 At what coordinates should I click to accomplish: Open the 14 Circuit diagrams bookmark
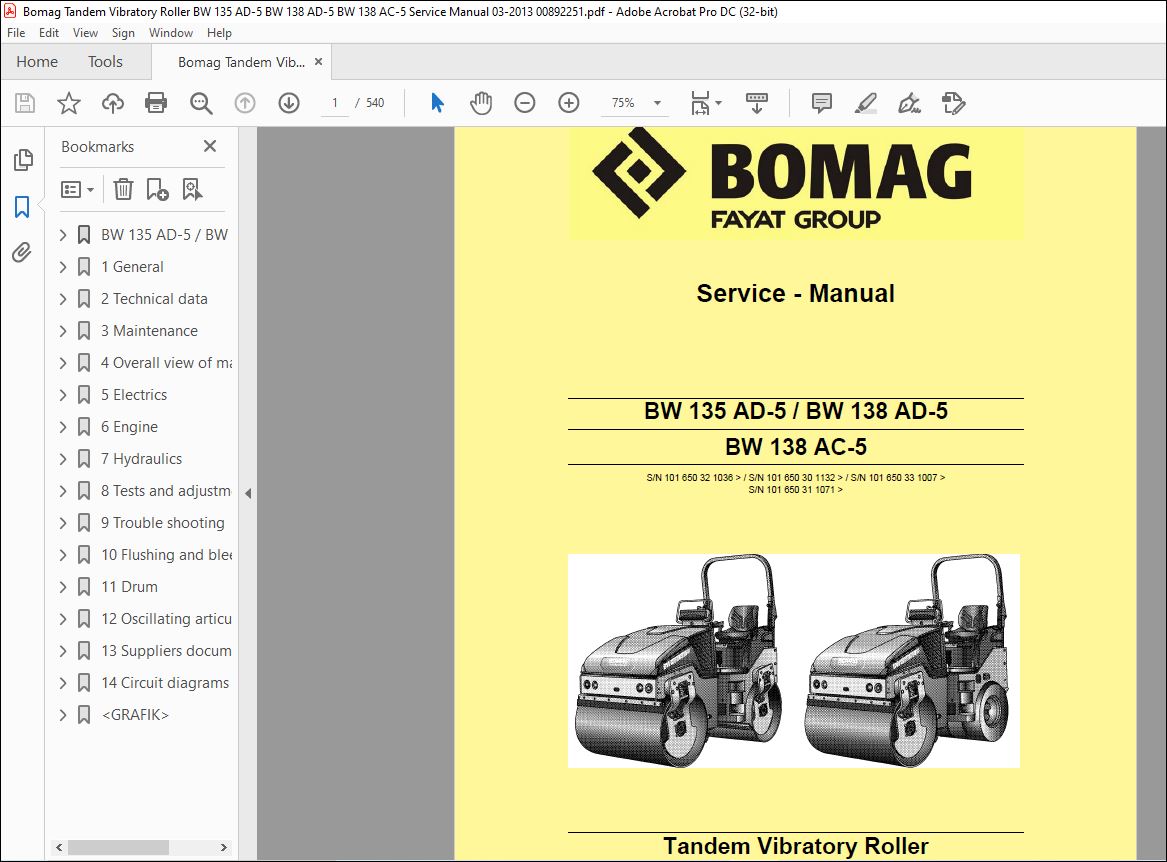pos(165,683)
